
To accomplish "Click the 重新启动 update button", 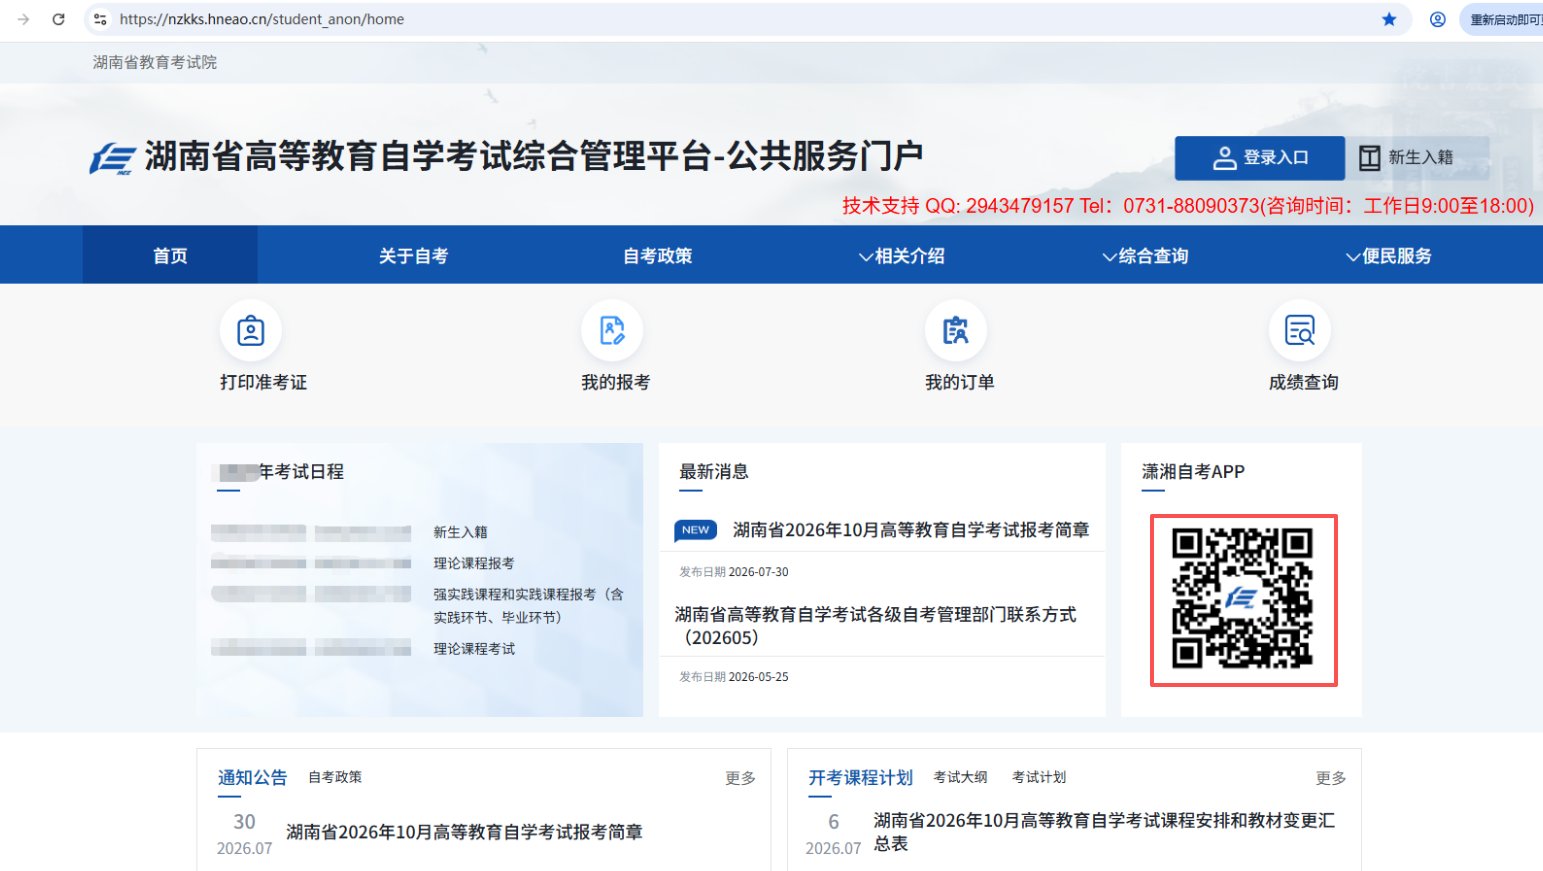I will point(1502,19).
